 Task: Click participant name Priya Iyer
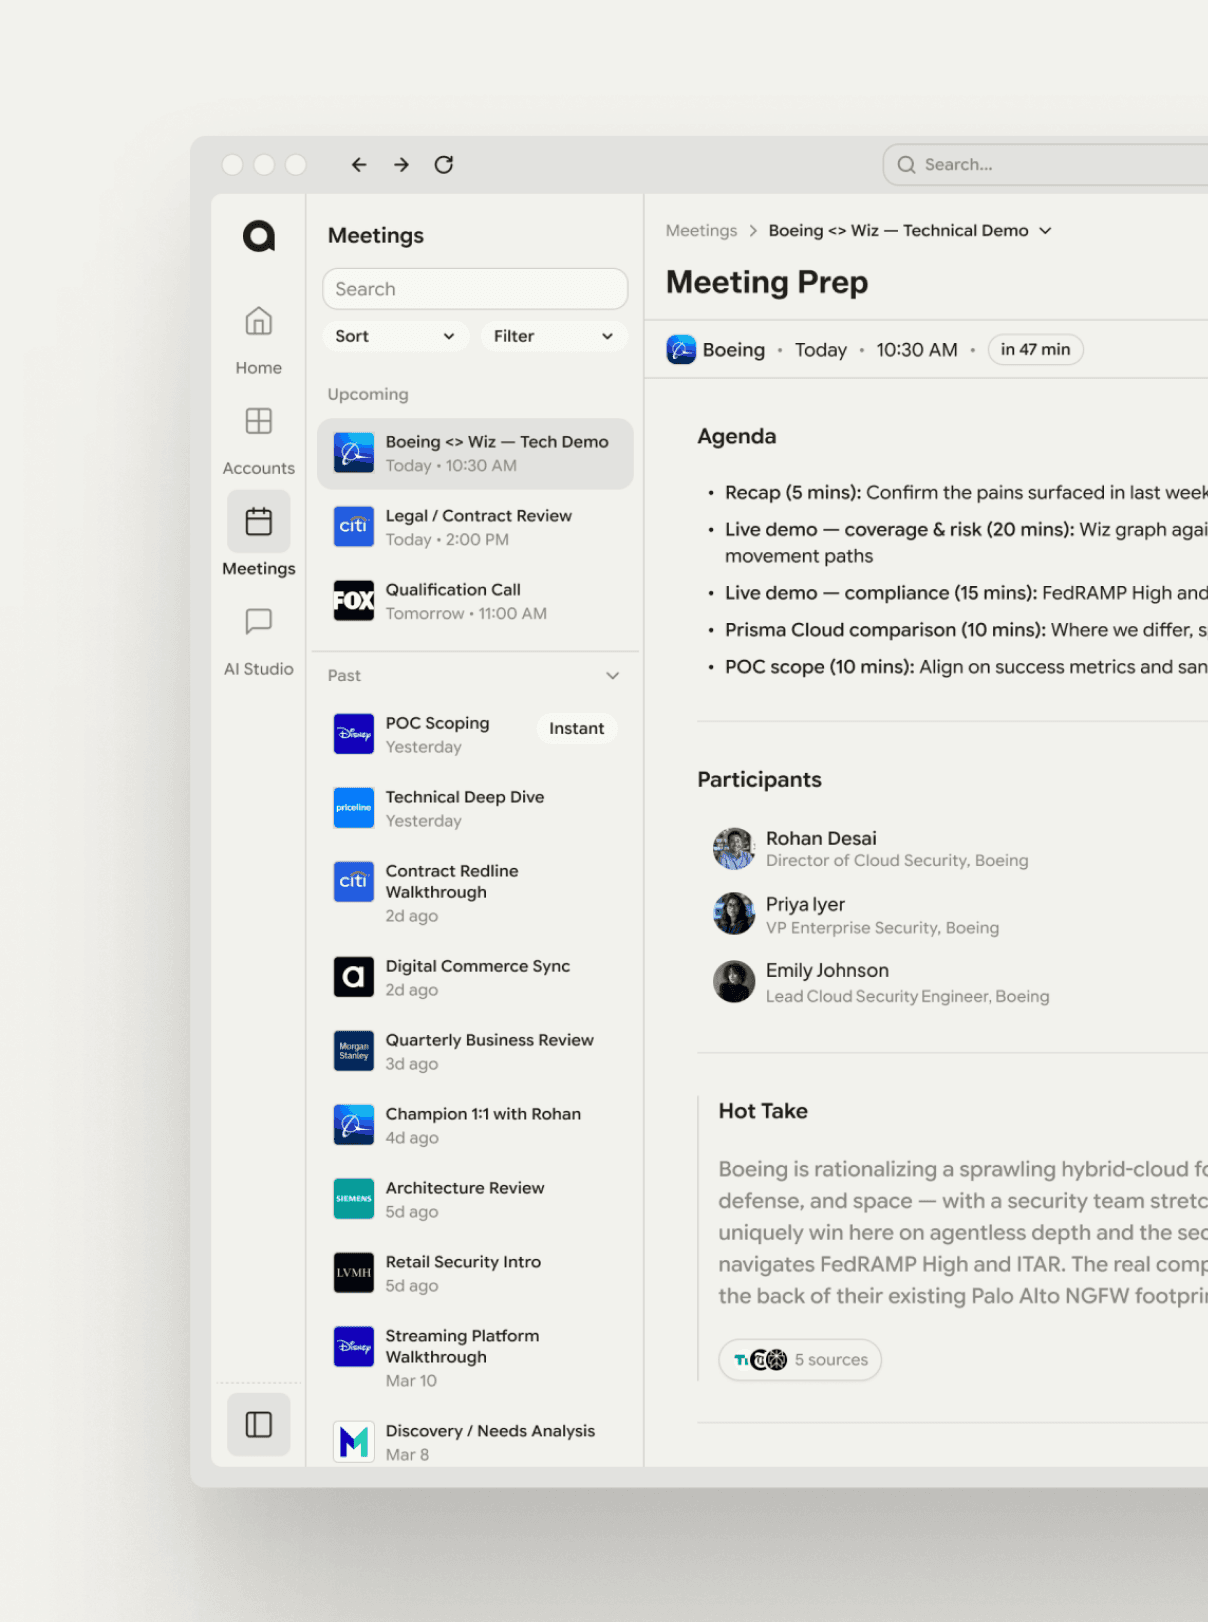(805, 904)
